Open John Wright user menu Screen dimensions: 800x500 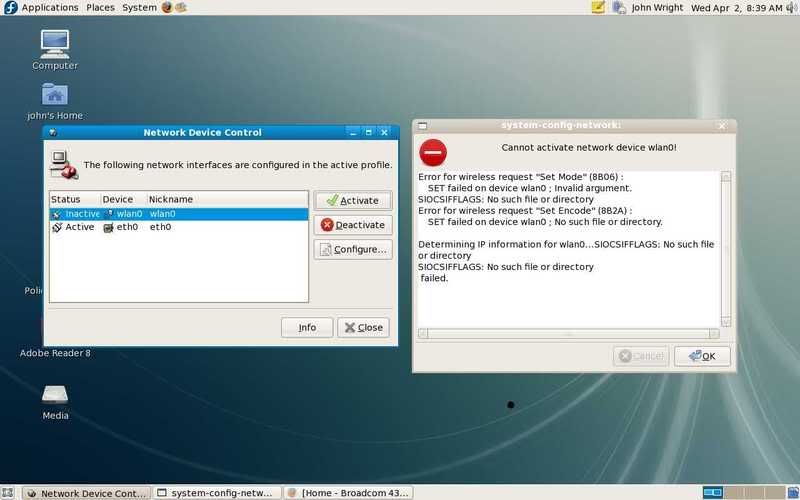[657, 8]
